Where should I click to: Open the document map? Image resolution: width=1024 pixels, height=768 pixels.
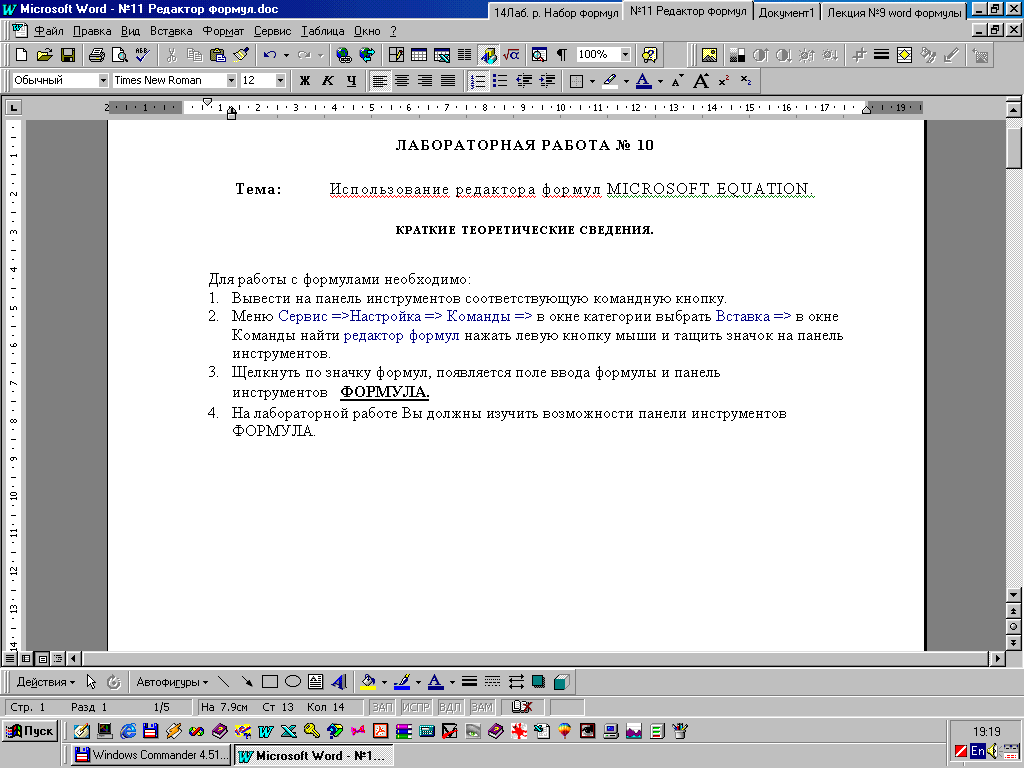[x=539, y=55]
